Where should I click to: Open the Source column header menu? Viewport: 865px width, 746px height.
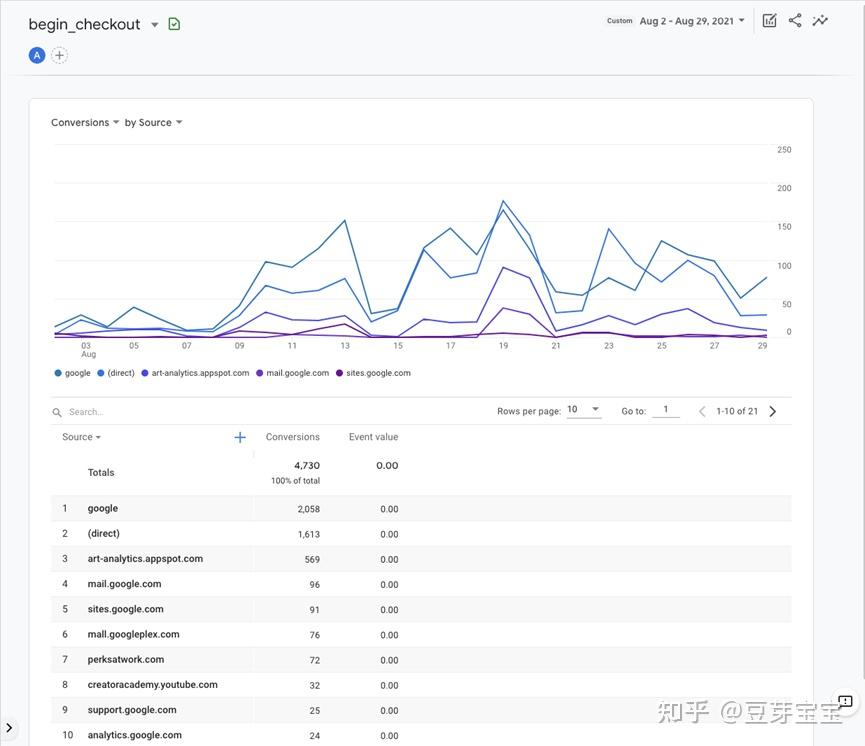click(78, 436)
